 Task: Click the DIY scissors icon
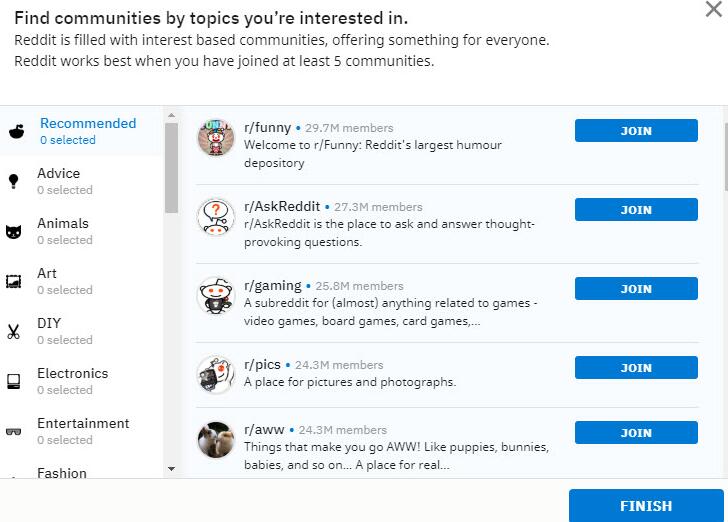click(14, 331)
